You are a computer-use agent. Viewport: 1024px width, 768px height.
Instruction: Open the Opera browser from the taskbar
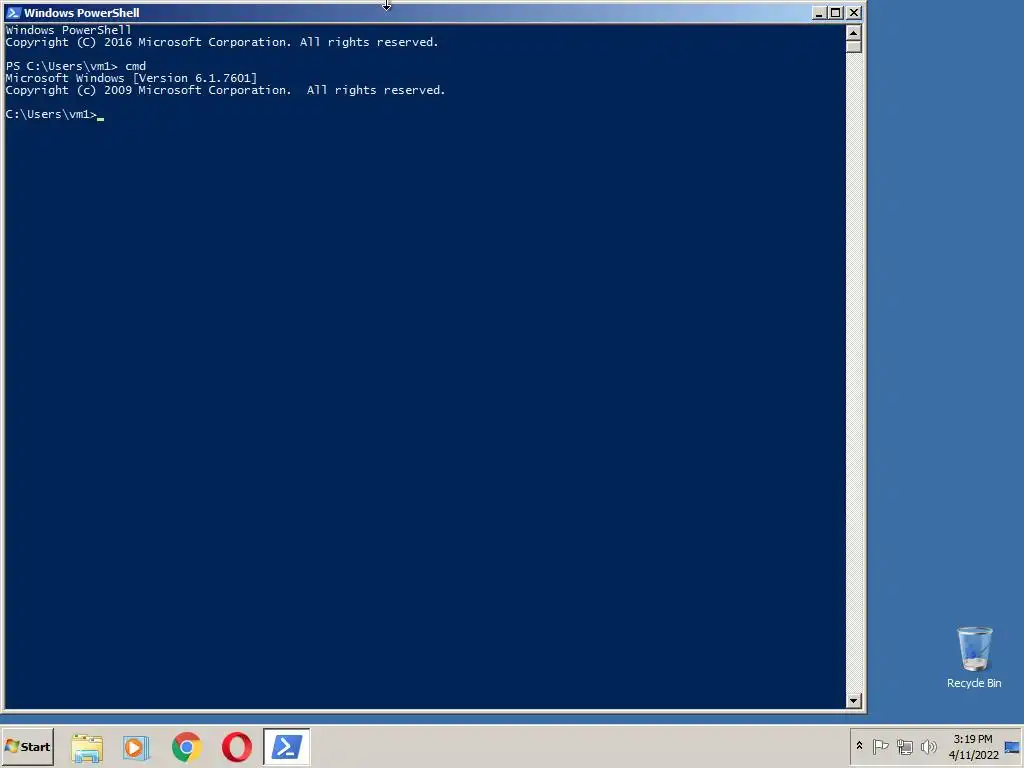[236, 747]
